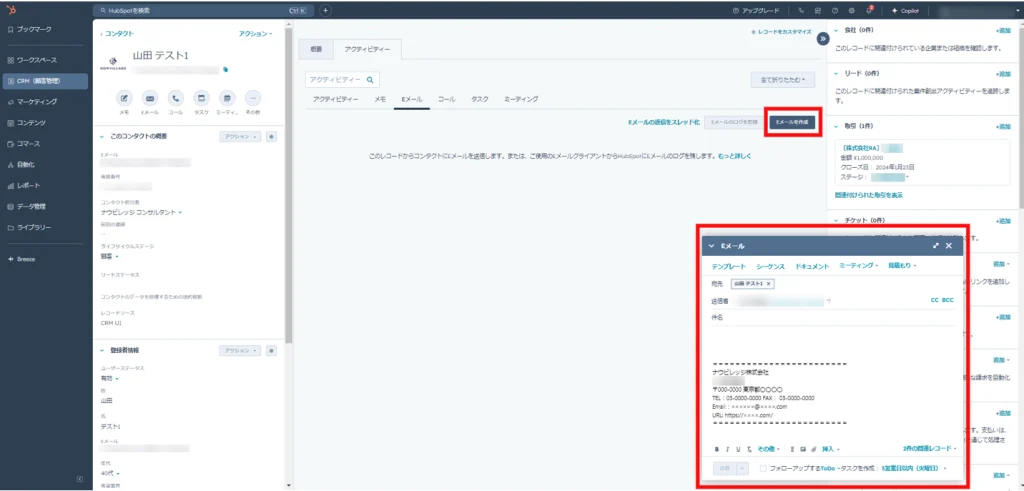Click テンプレート in email composer

[729, 266]
